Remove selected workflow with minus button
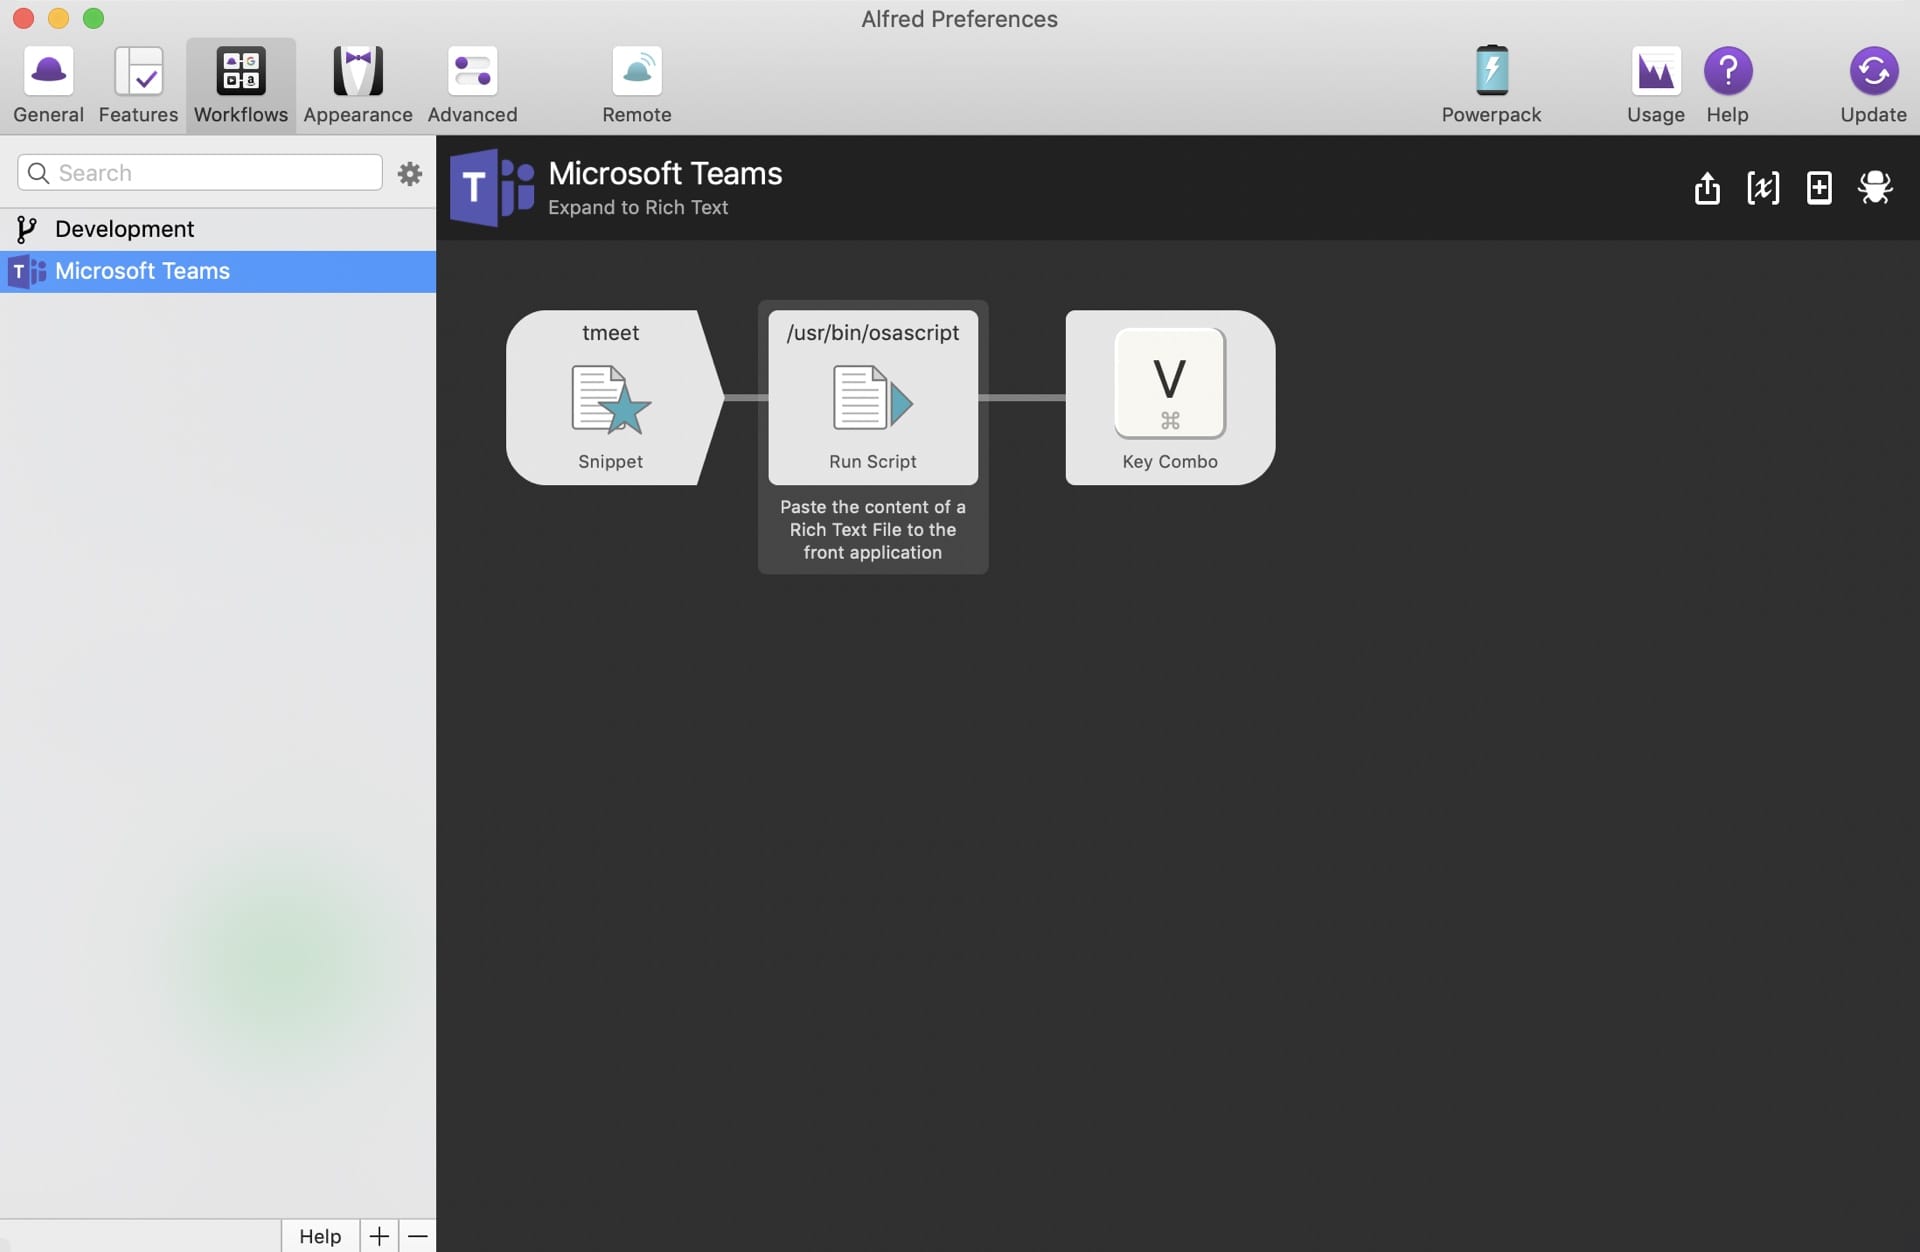Viewport: 1920px width, 1252px height. click(x=418, y=1236)
